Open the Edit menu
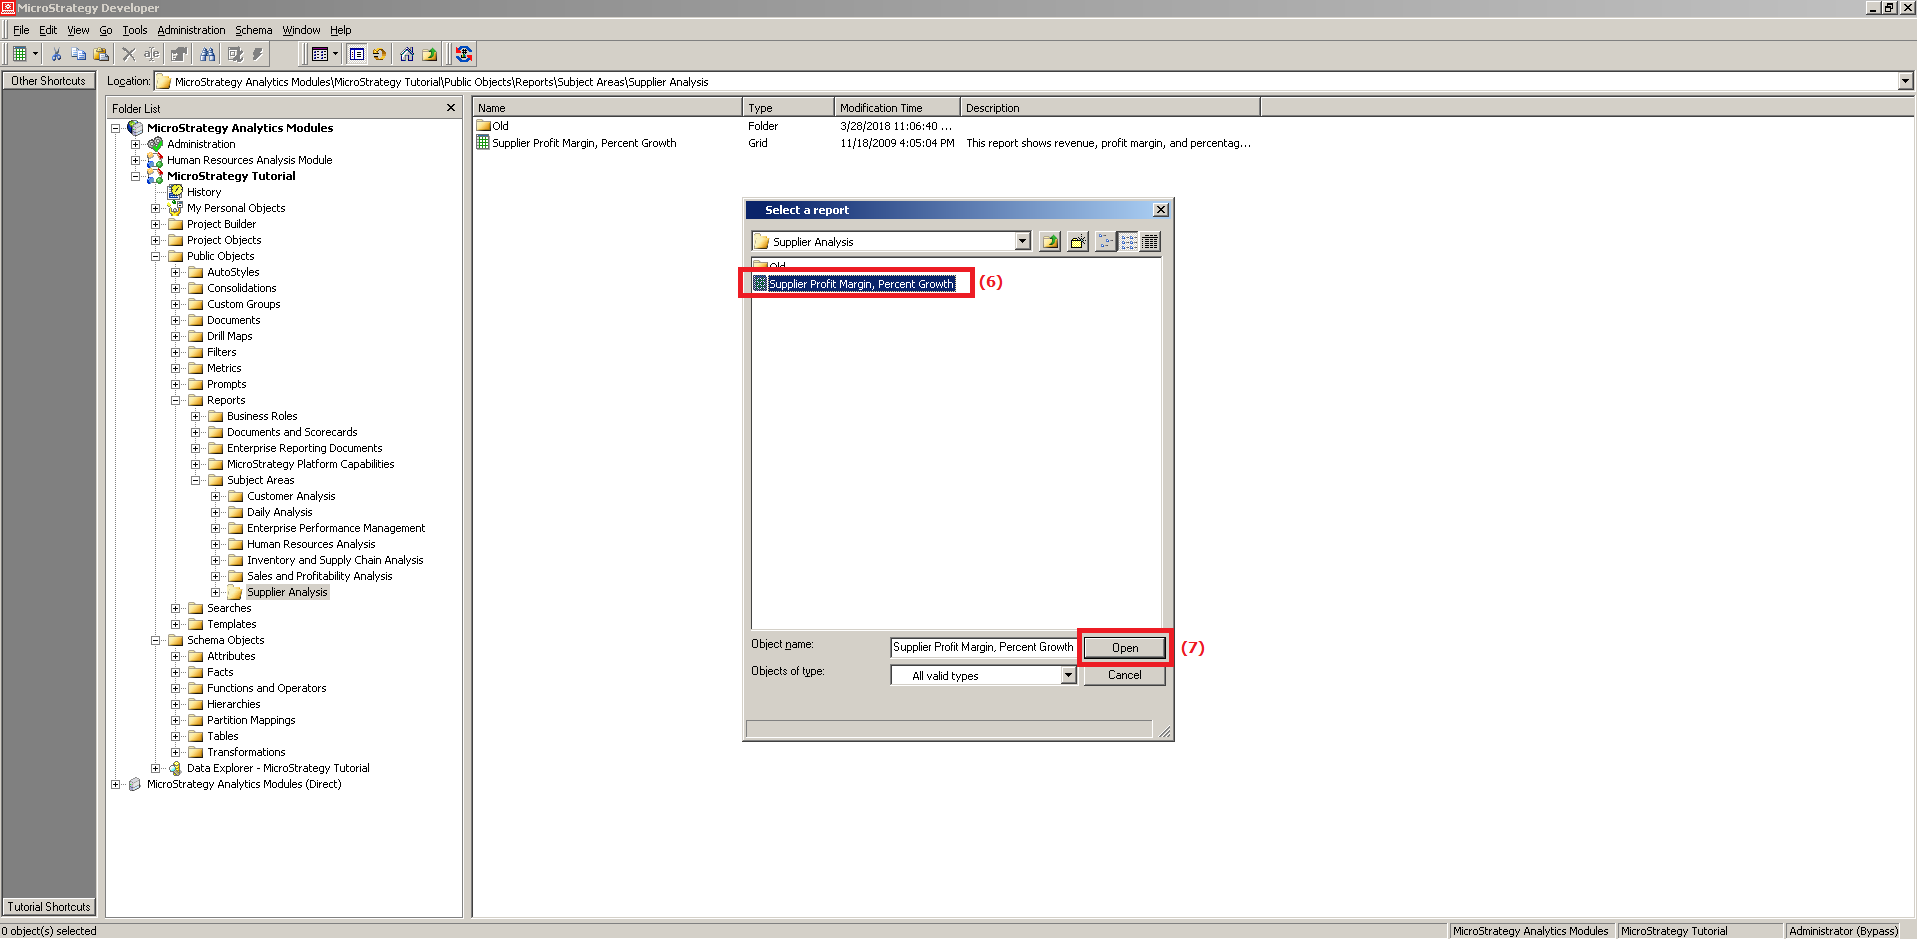This screenshot has height=939, width=1917. [x=48, y=30]
